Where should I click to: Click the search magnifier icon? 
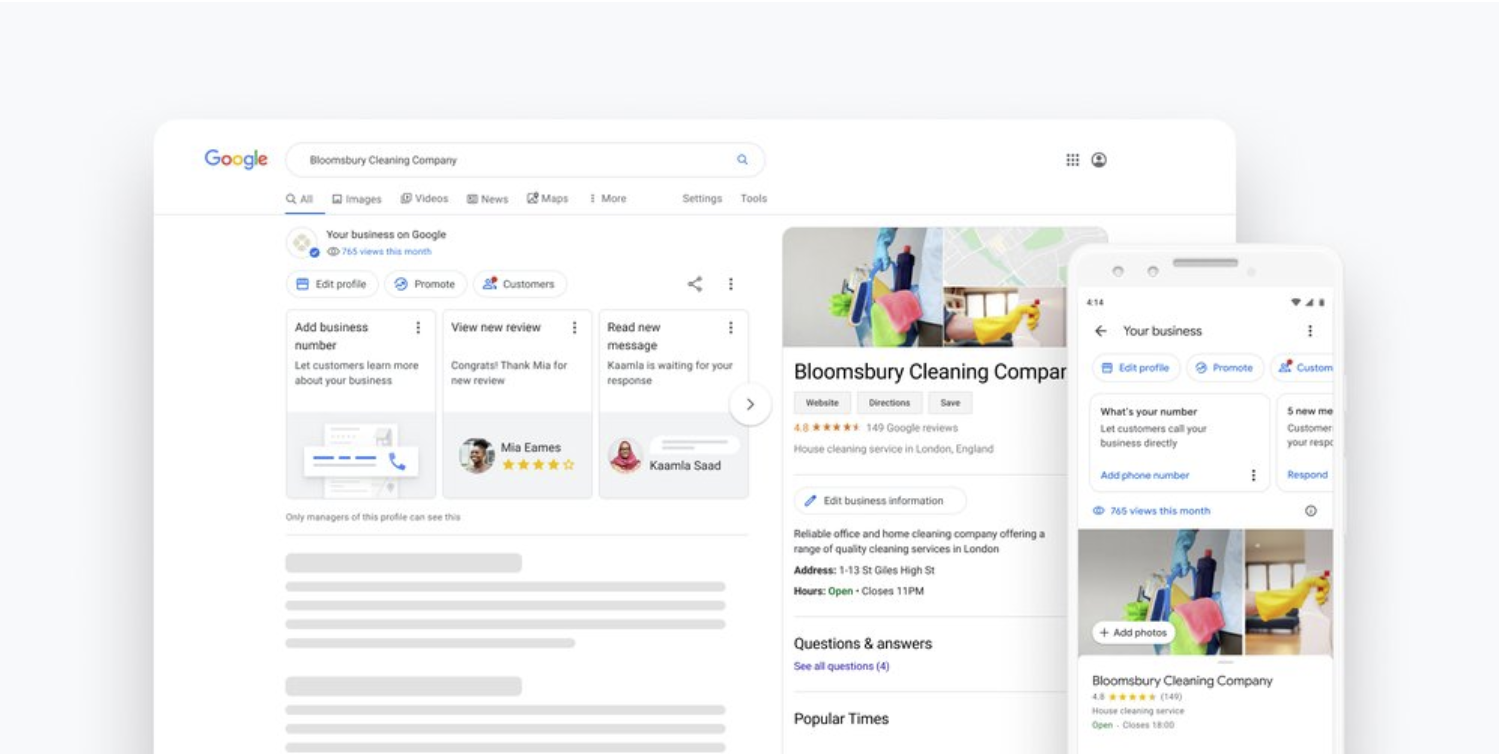[741, 160]
